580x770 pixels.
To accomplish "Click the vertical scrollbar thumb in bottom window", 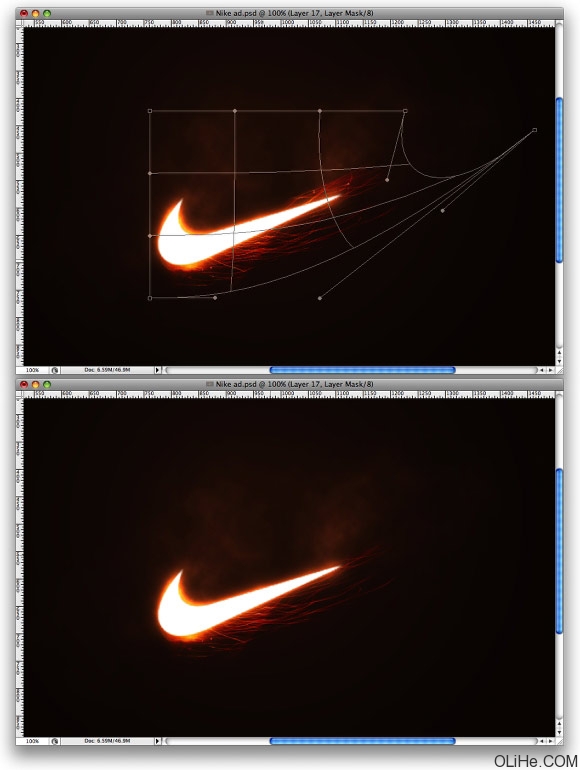I will [559, 551].
